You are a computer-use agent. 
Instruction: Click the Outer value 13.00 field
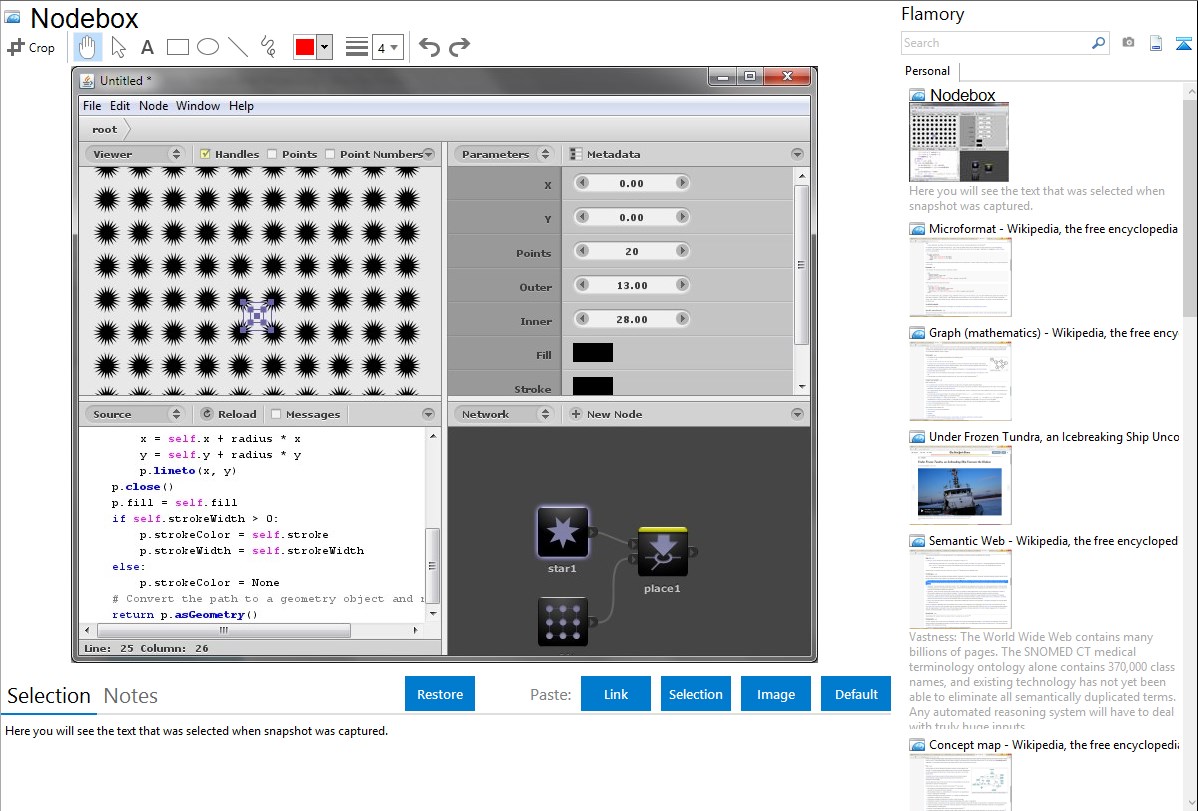(632, 285)
